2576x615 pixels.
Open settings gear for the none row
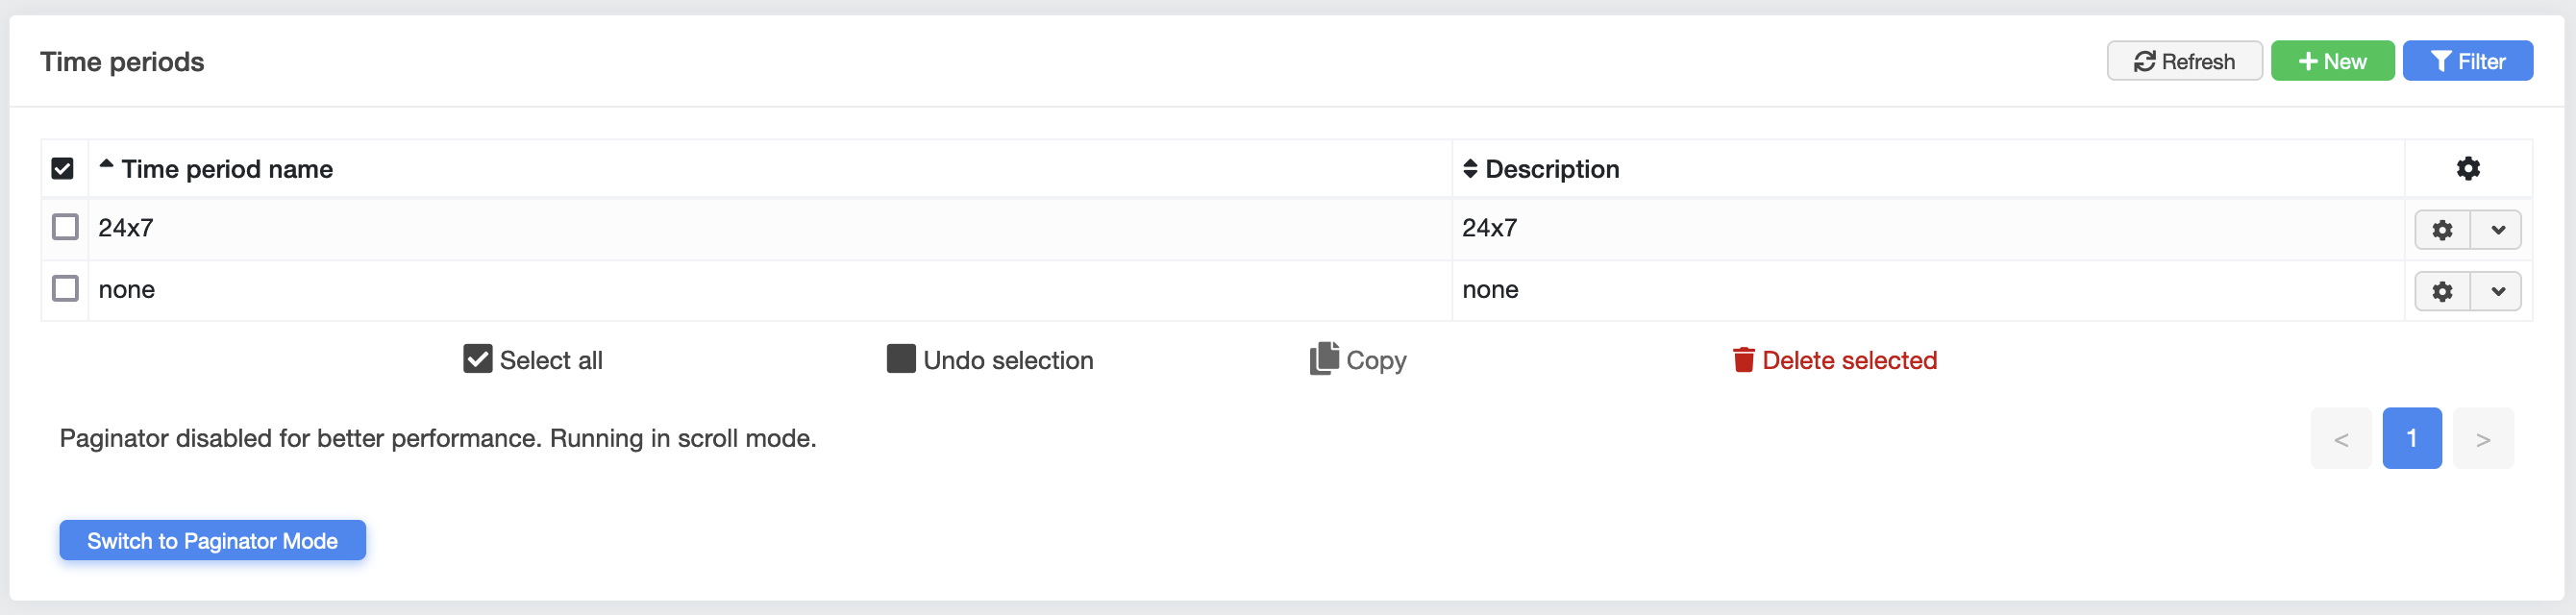(2442, 291)
